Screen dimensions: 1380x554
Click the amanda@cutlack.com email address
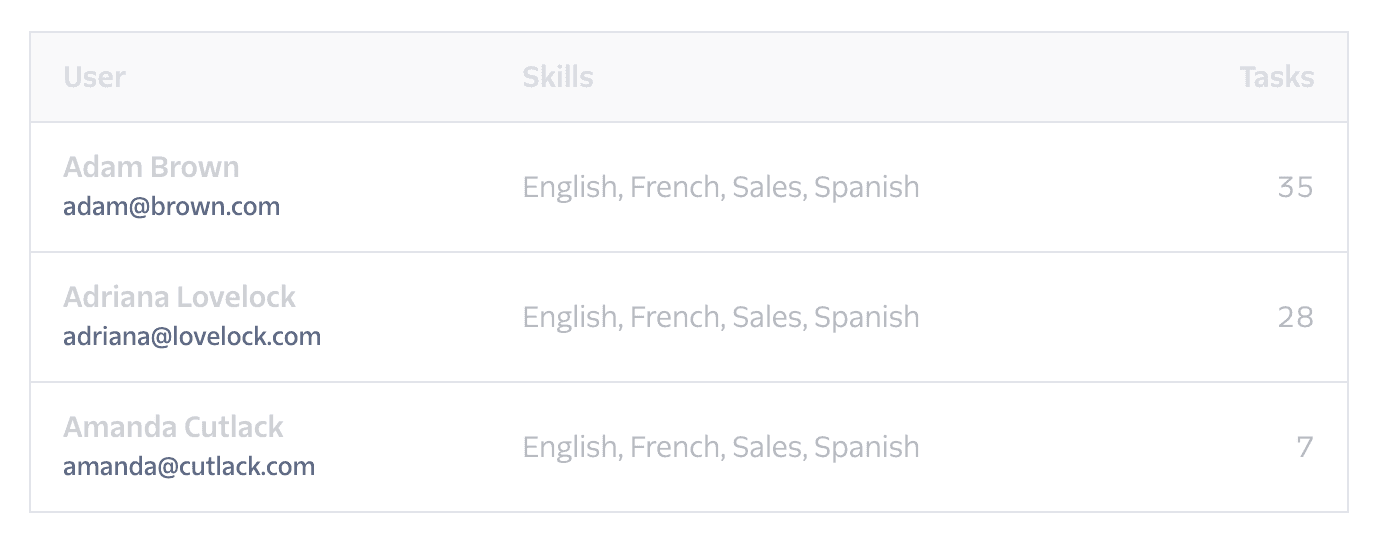189,467
